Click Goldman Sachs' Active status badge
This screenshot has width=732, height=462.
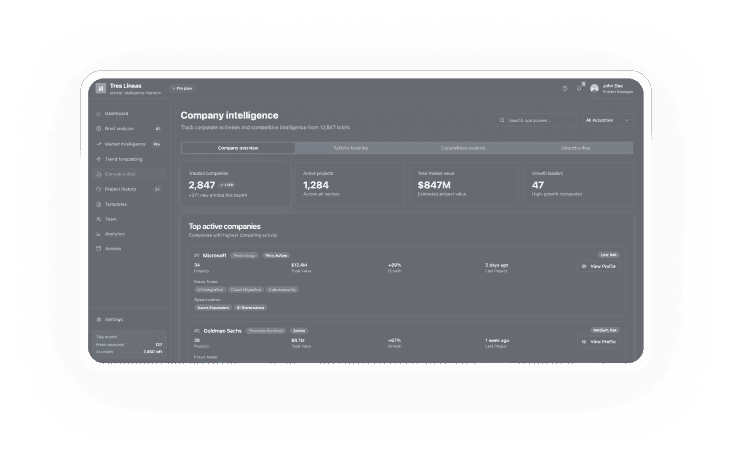[x=299, y=331]
